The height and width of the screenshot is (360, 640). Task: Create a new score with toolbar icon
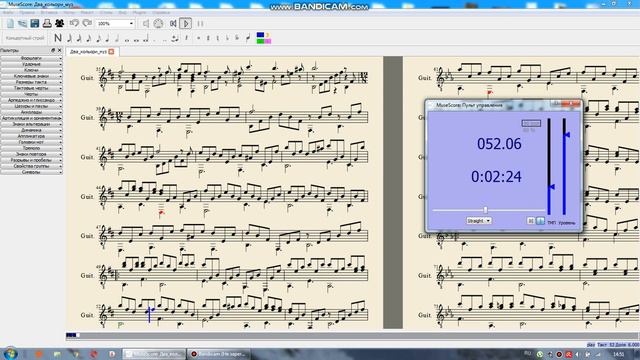tap(11, 24)
